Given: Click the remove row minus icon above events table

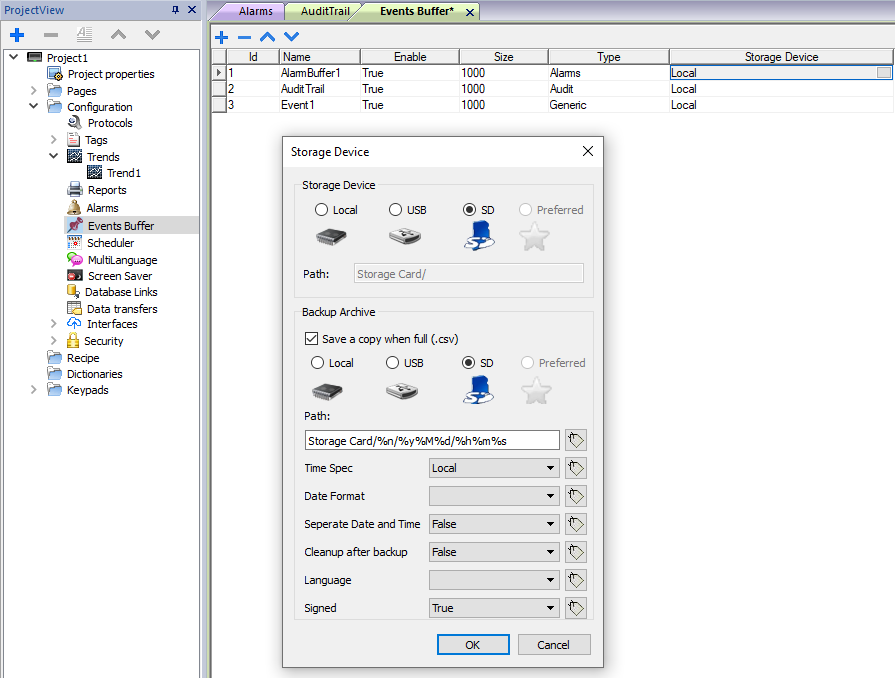Looking at the screenshot, I should click(x=244, y=37).
